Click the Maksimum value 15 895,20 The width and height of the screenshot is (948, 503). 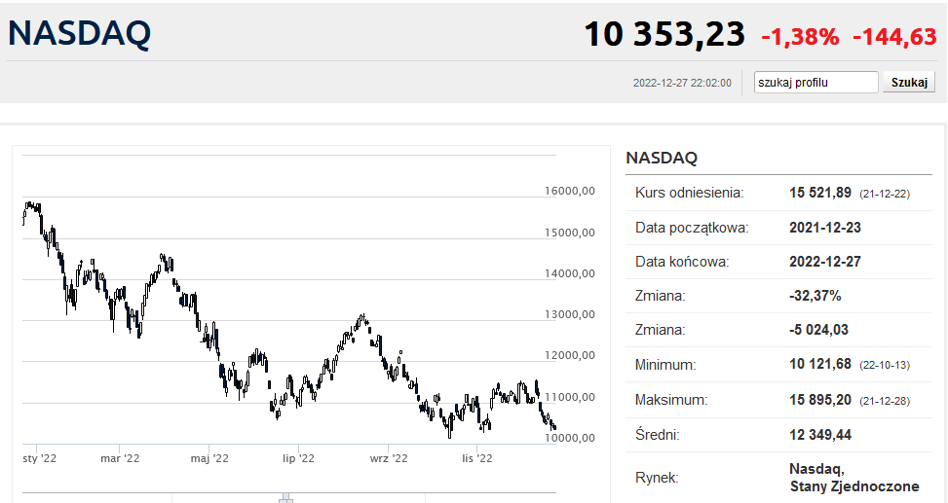pos(820,400)
